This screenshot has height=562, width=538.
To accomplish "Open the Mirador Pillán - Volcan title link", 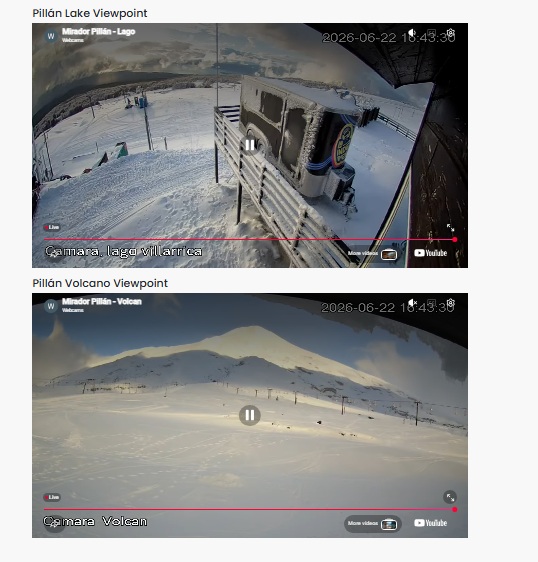I will [102, 301].
